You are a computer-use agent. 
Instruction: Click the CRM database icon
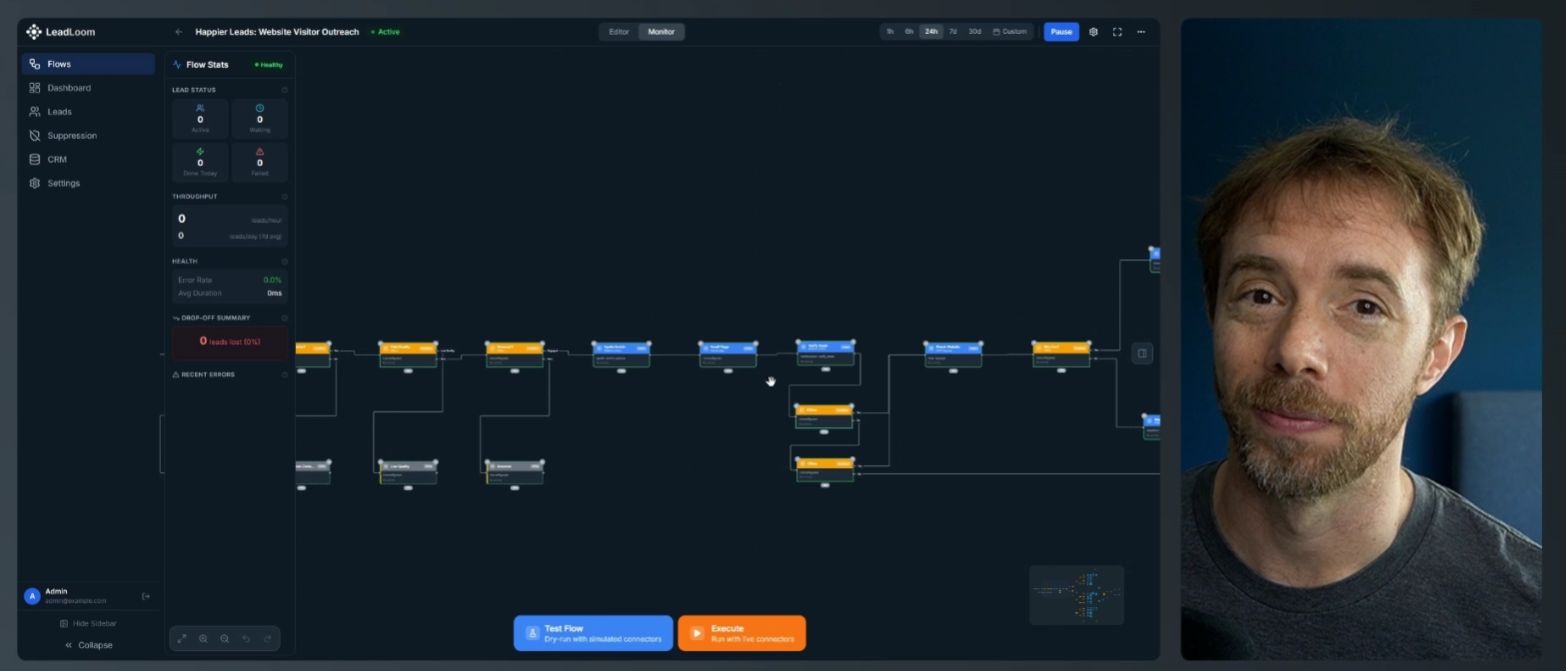[35, 159]
